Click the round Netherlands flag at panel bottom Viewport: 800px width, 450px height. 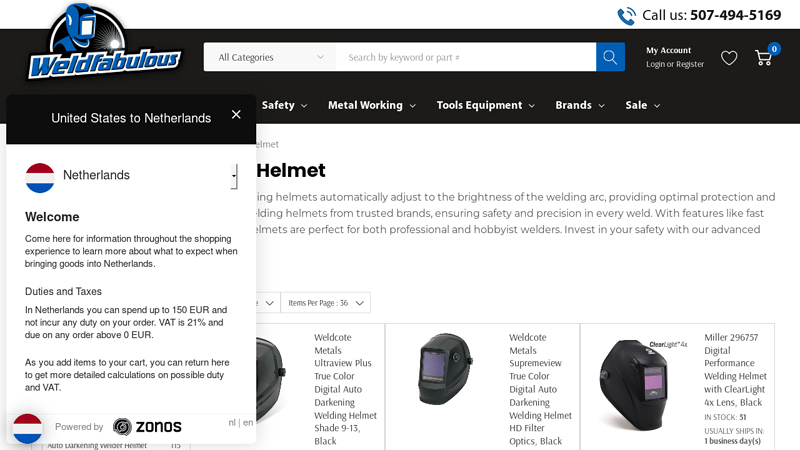point(28,428)
